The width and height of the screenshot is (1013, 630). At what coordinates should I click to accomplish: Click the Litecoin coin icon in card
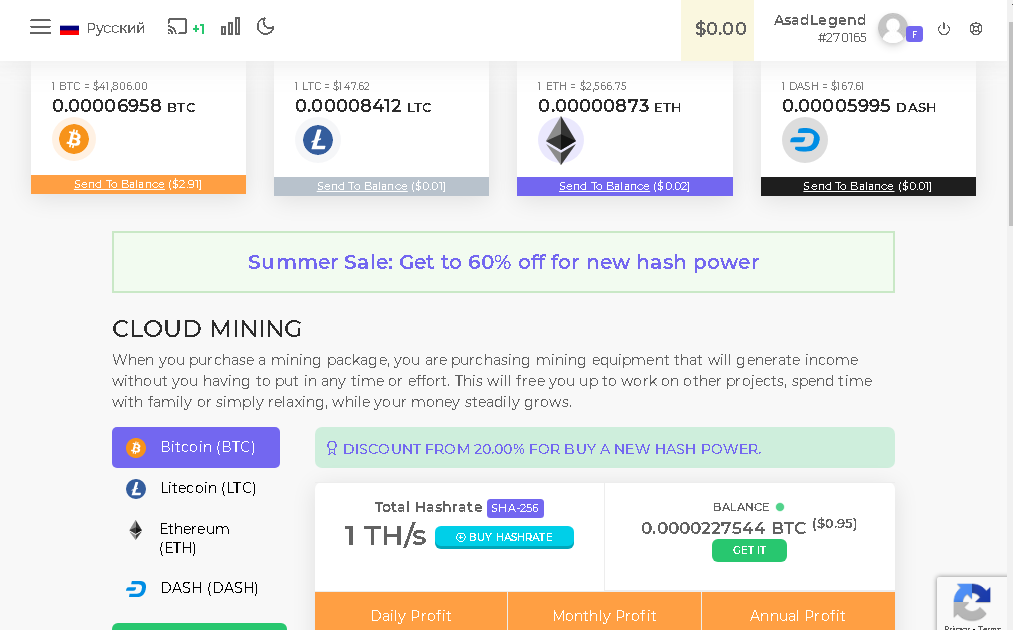click(318, 140)
